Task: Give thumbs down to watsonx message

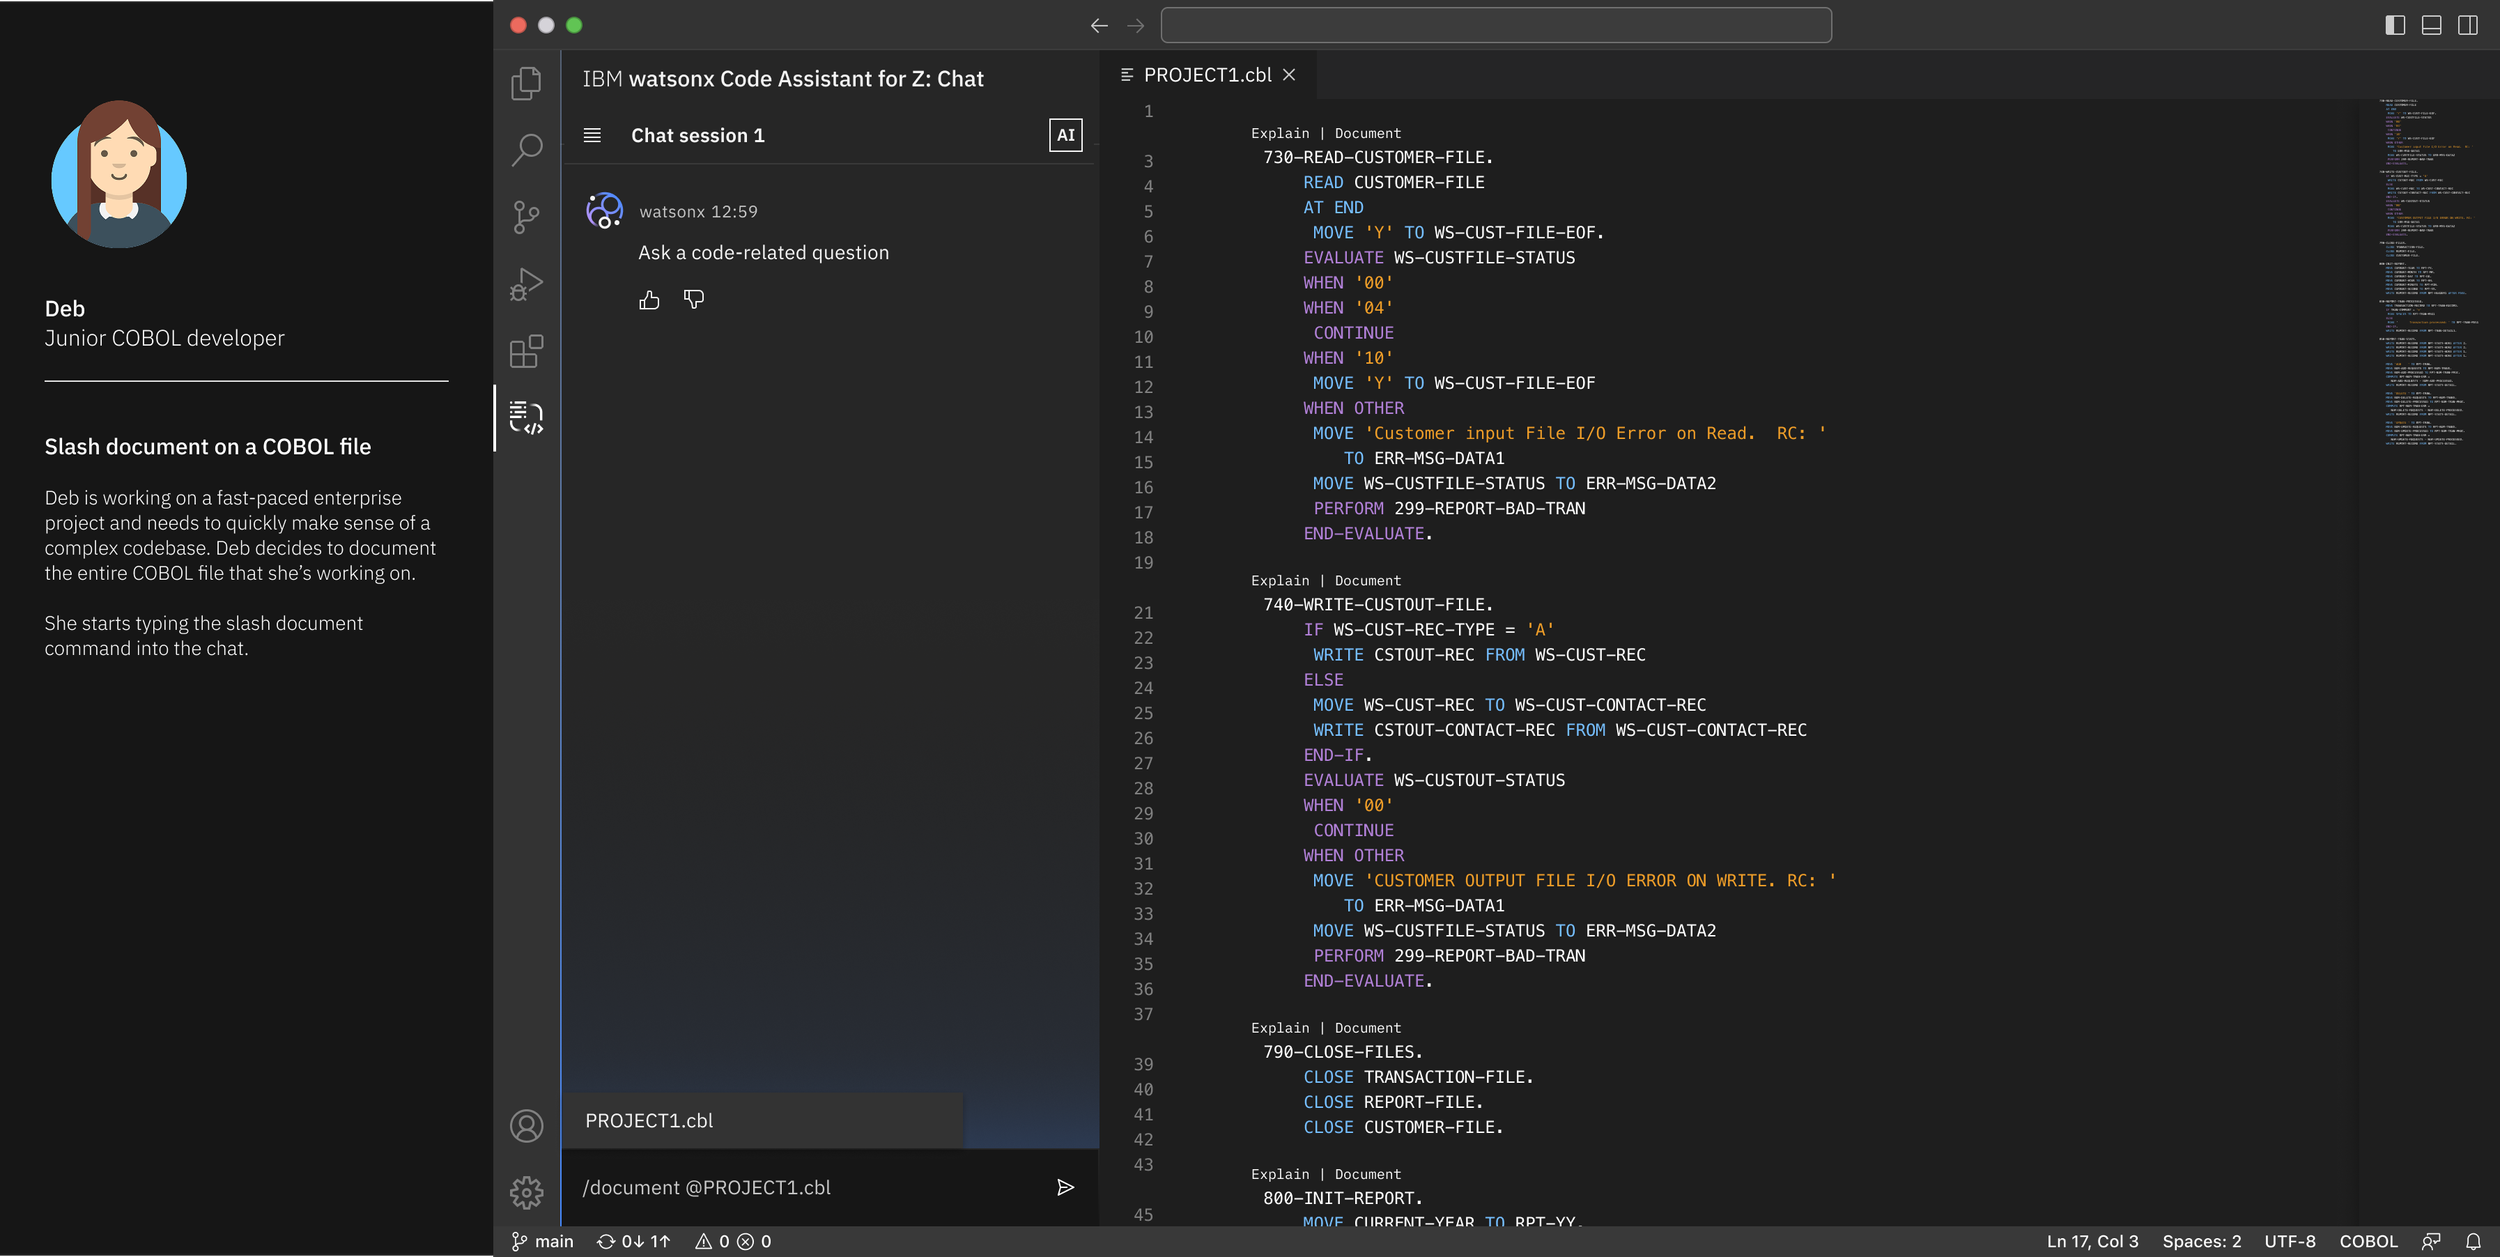Action: (694, 299)
